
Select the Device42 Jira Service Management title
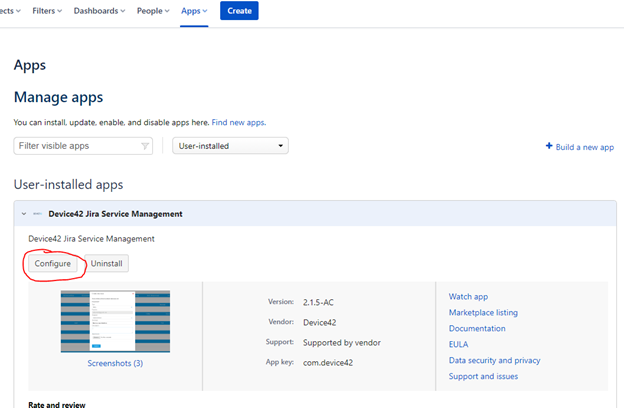115,214
